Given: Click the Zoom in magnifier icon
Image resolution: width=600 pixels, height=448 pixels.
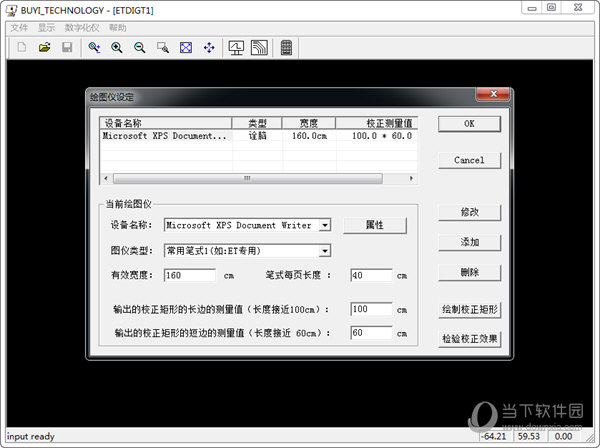Looking at the screenshot, I should pyautogui.click(x=117, y=47).
